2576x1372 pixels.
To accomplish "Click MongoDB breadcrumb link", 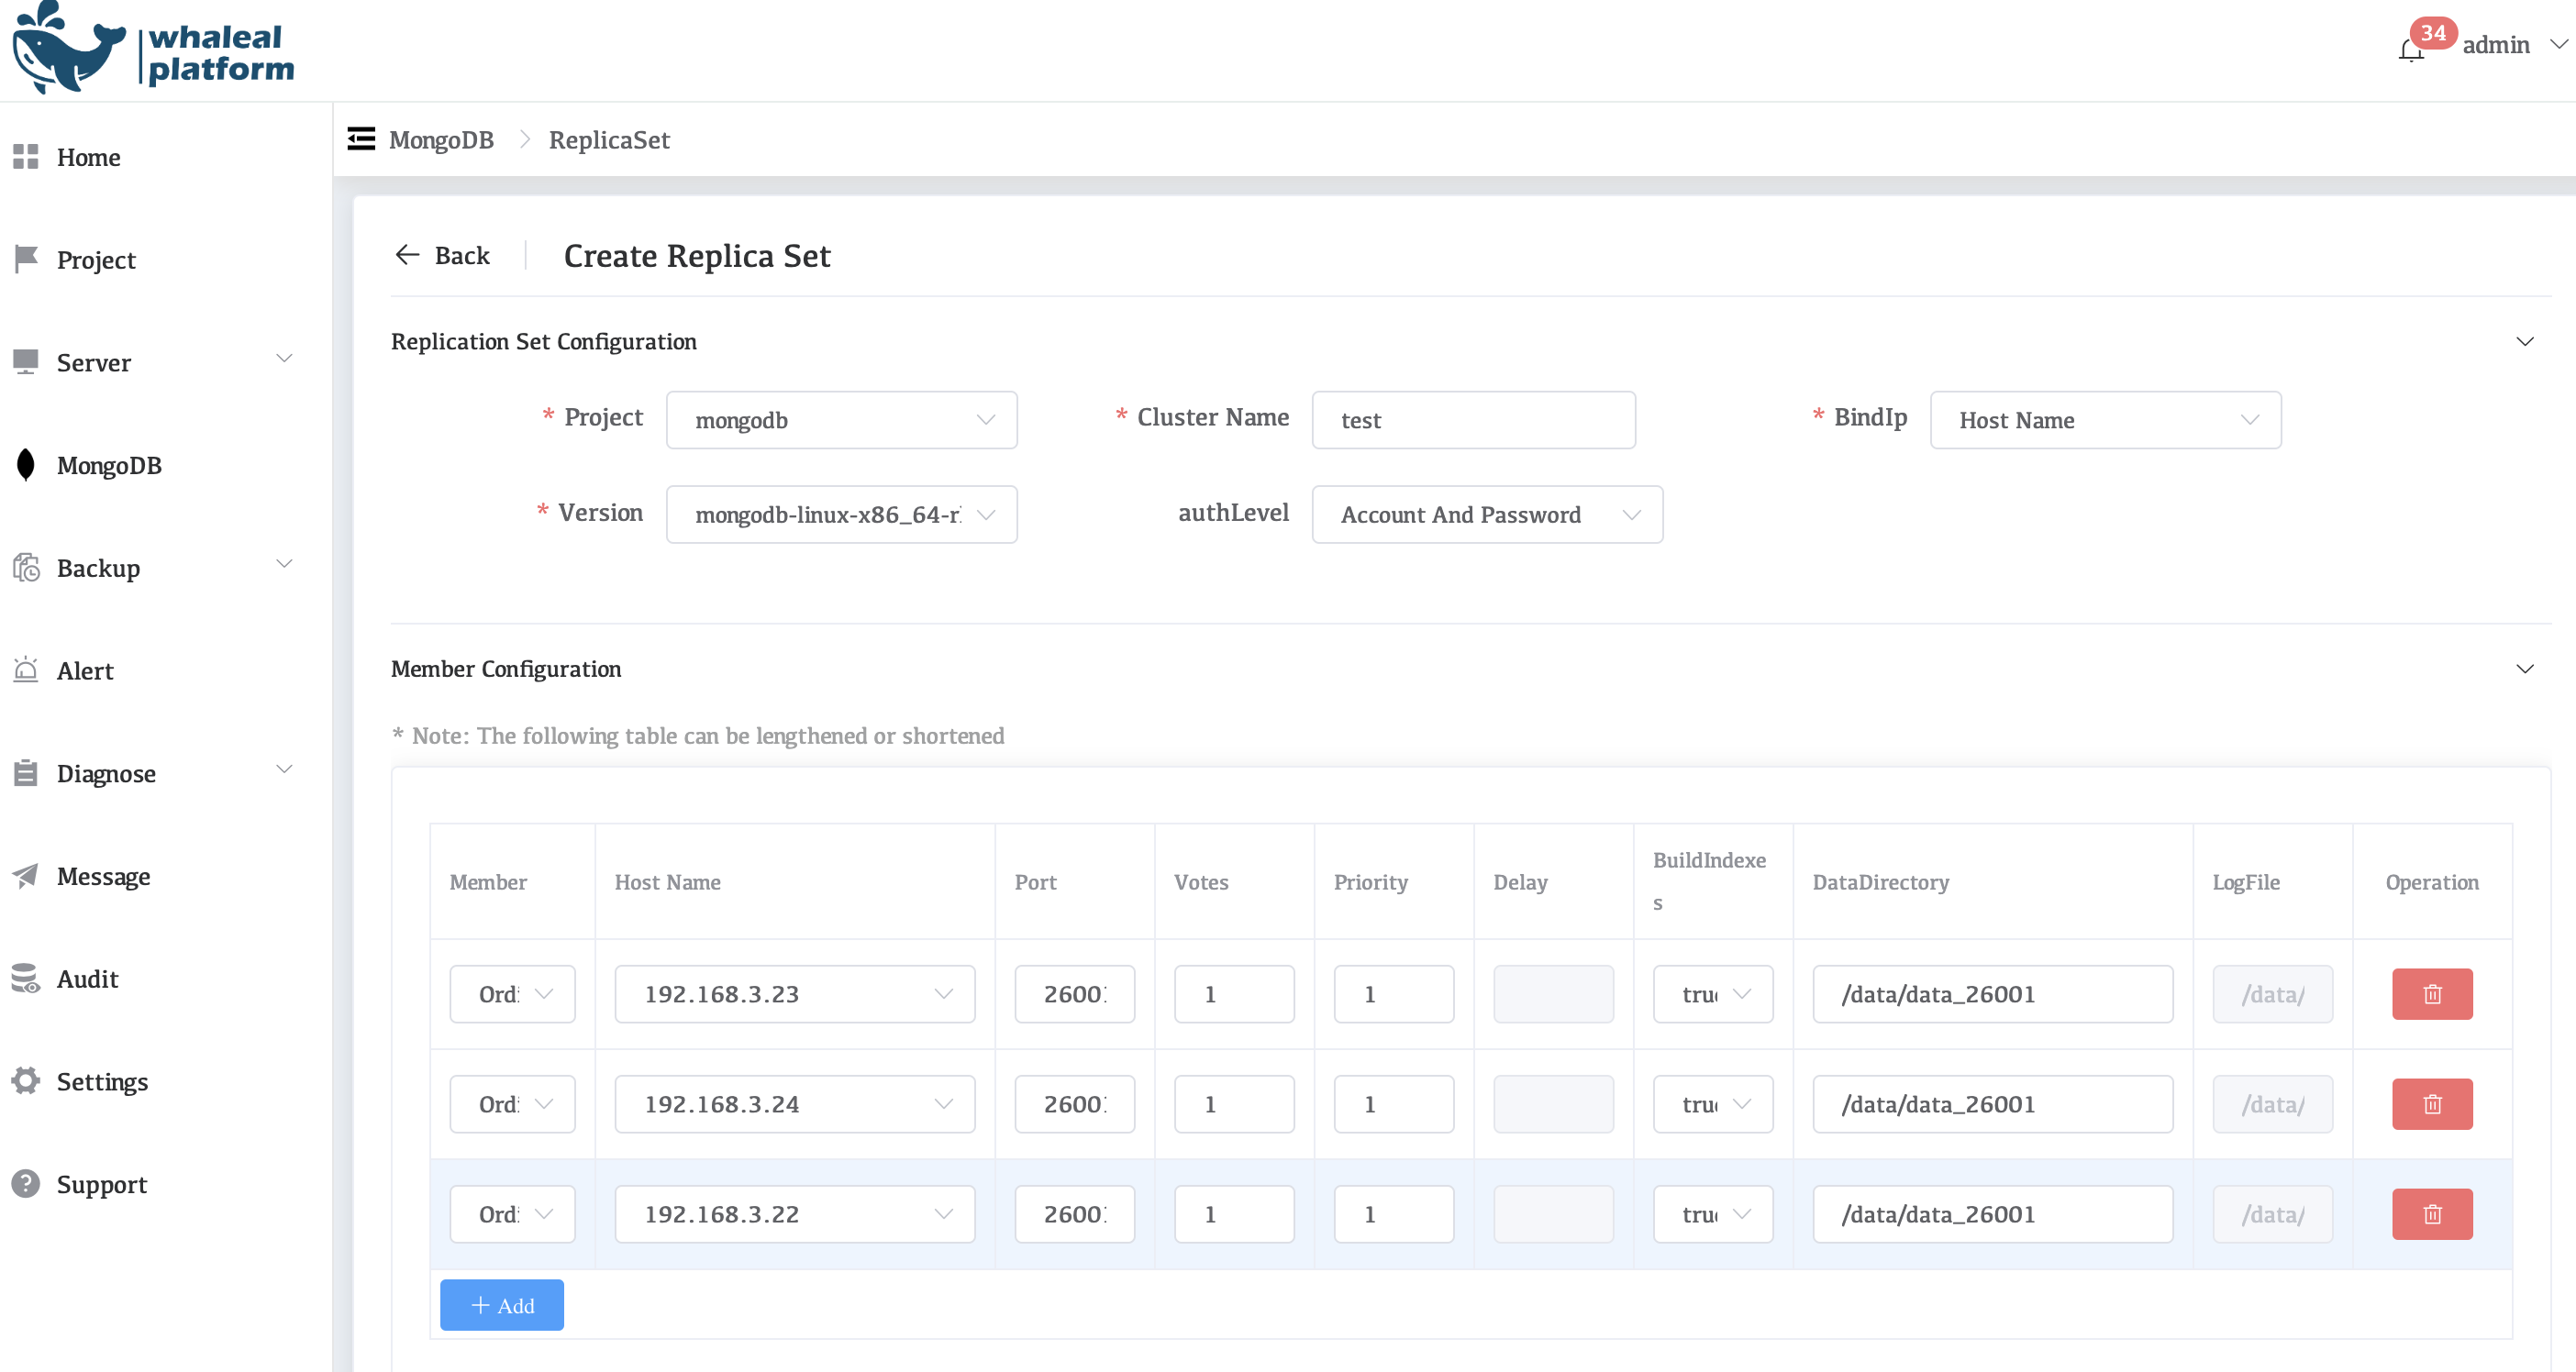I will (441, 140).
